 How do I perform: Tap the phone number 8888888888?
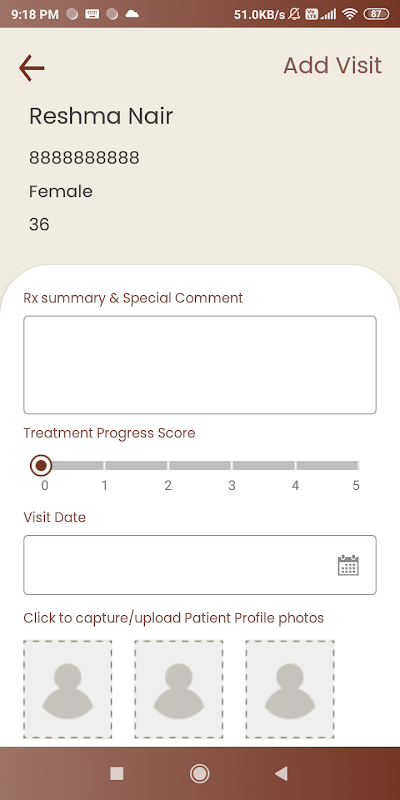84,158
